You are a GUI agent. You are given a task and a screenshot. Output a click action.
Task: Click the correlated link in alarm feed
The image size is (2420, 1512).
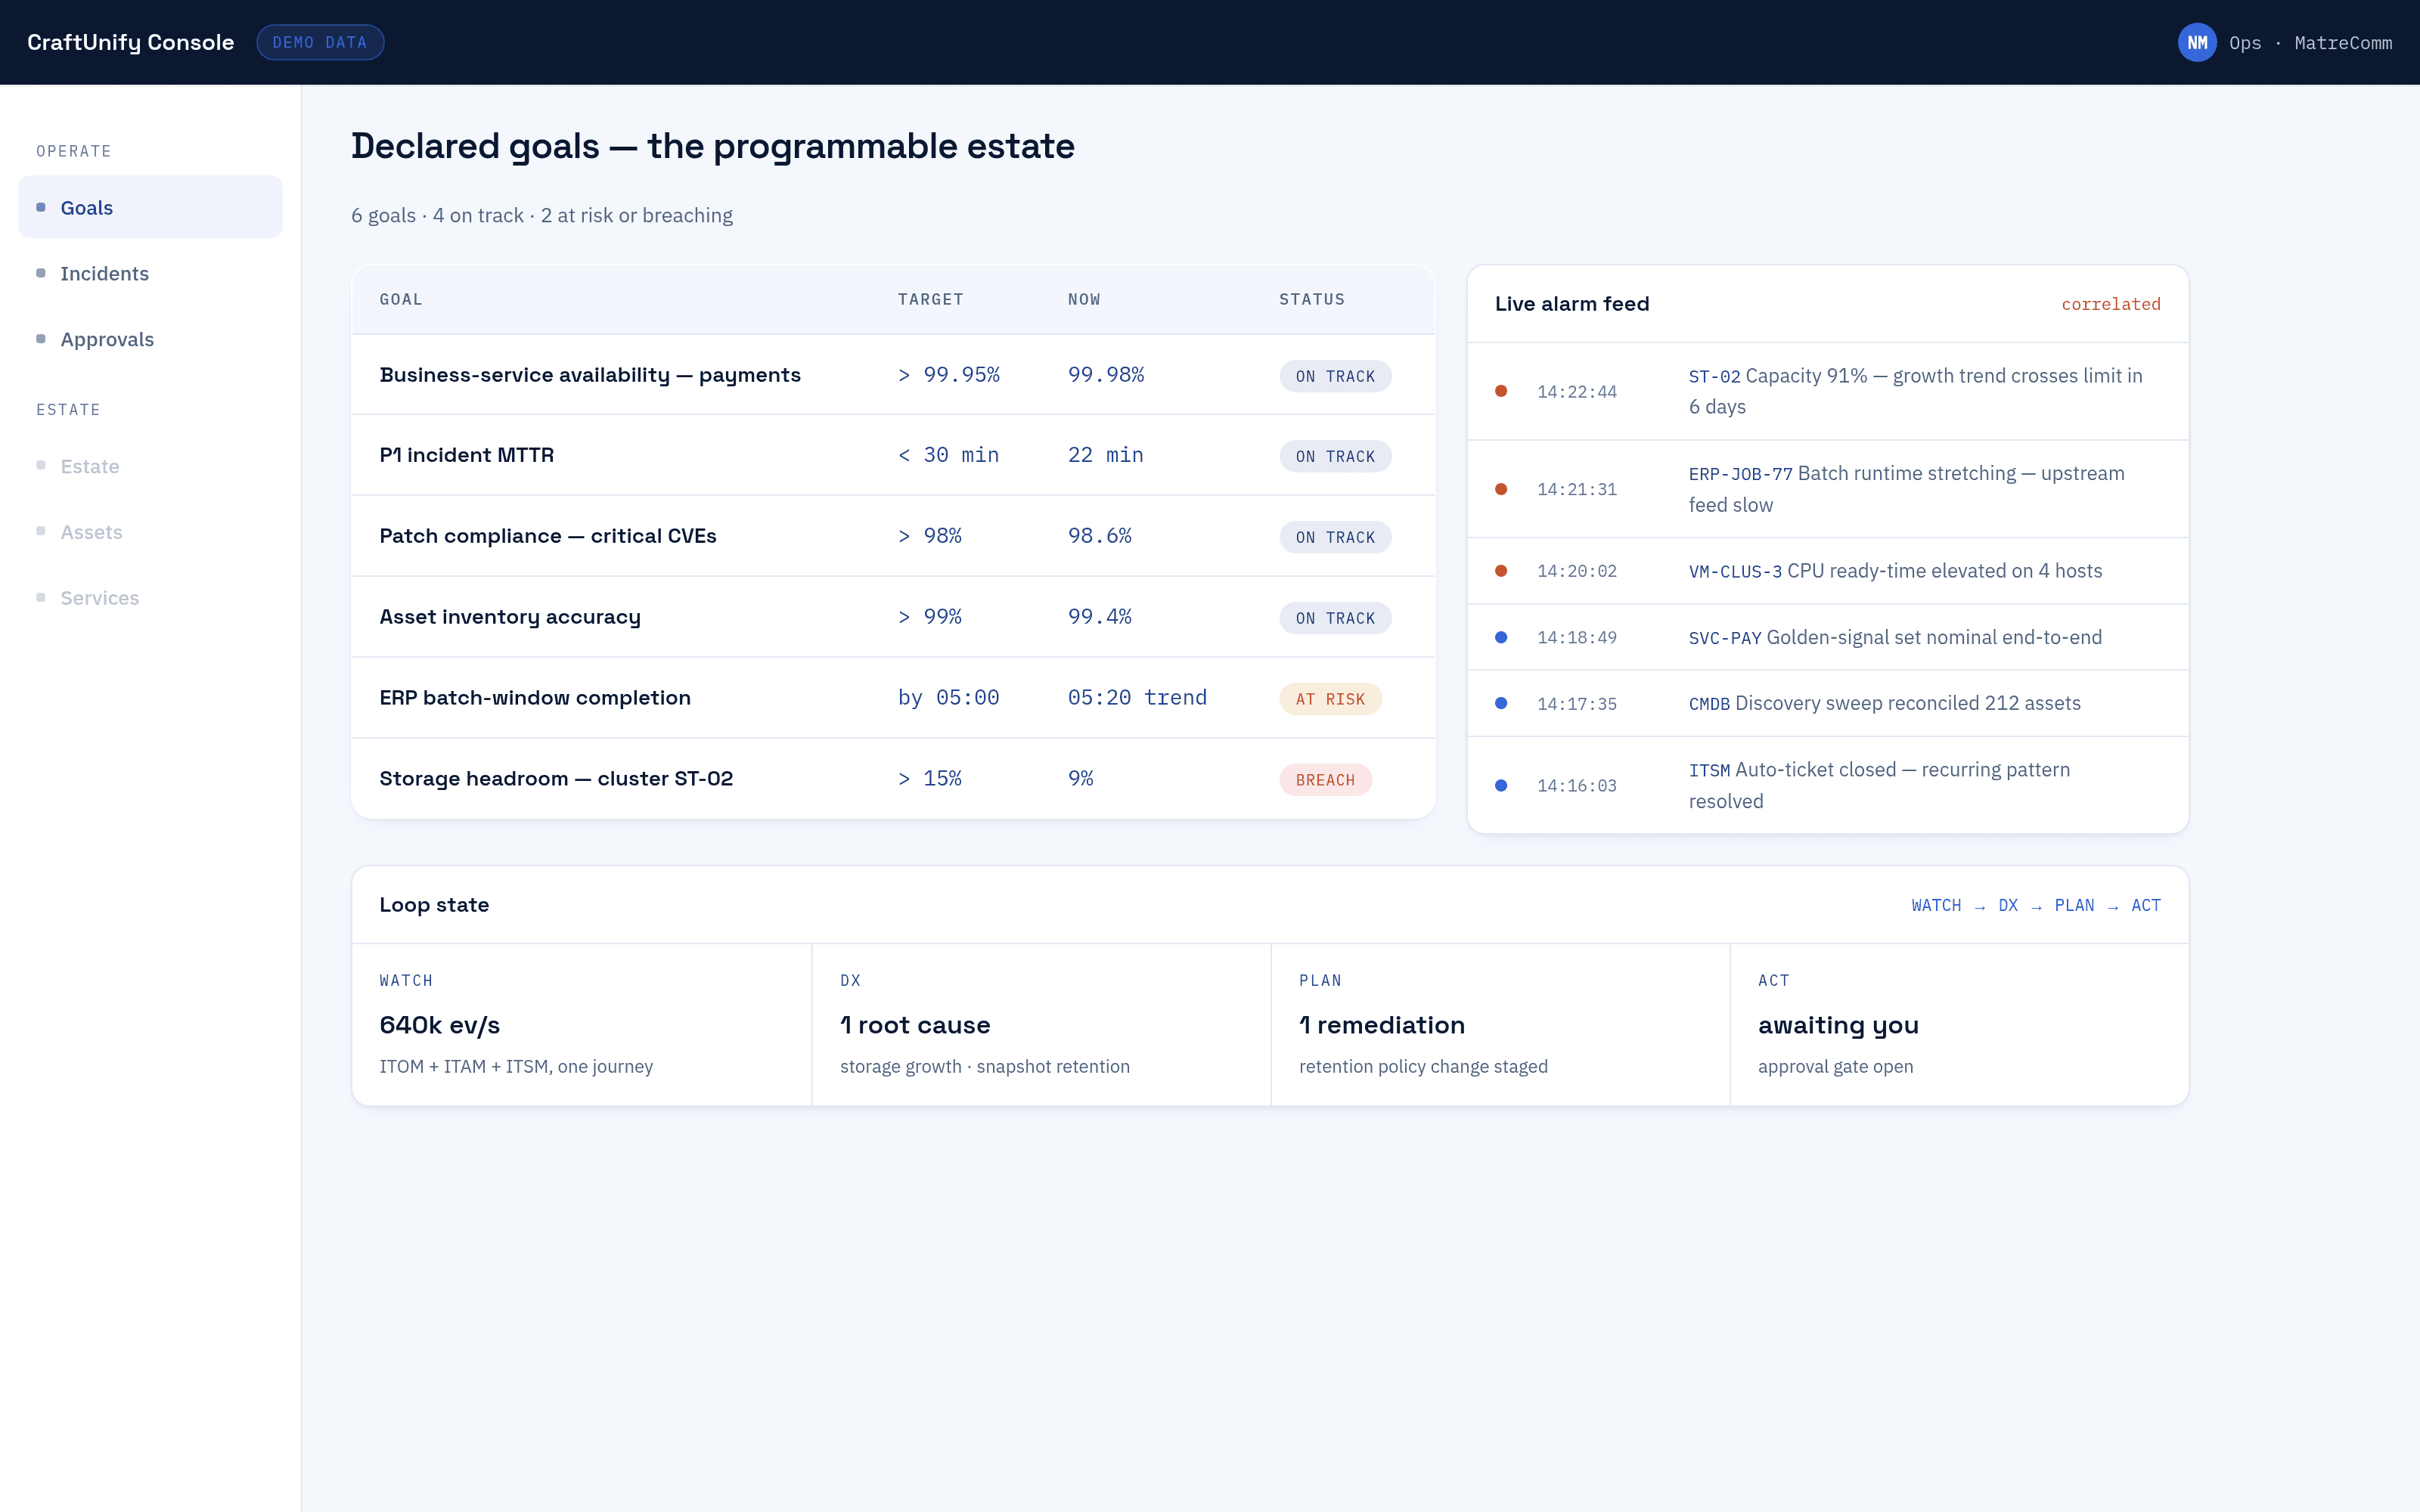pyautogui.click(x=2110, y=304)
